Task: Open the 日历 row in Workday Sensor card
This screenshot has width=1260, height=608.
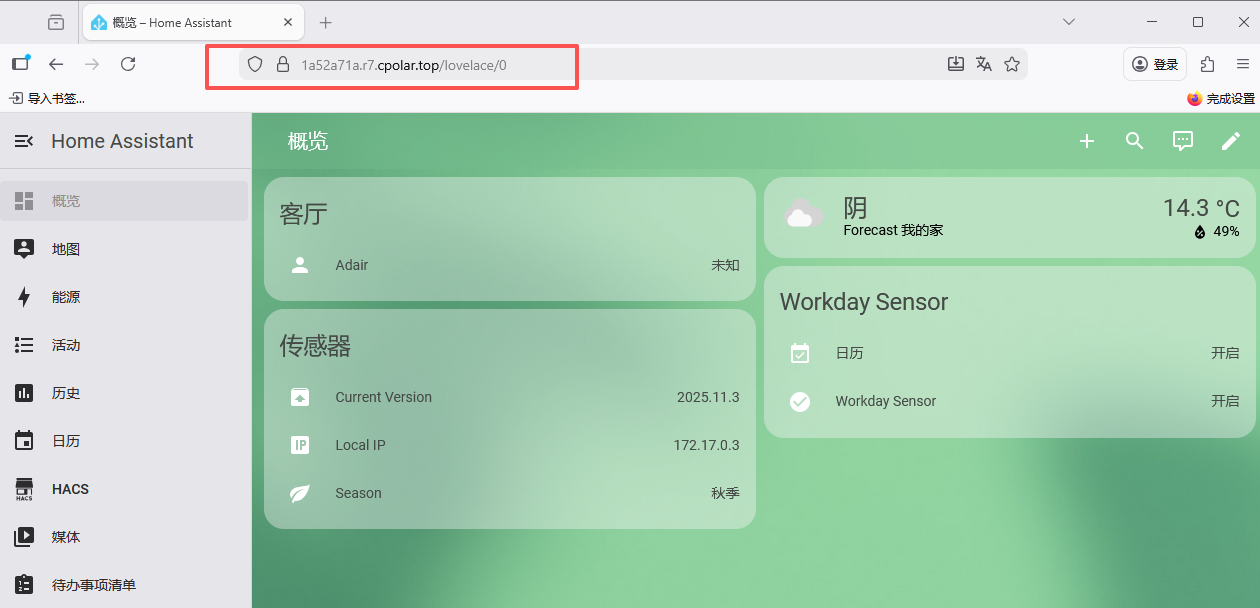Action: 1010,353
